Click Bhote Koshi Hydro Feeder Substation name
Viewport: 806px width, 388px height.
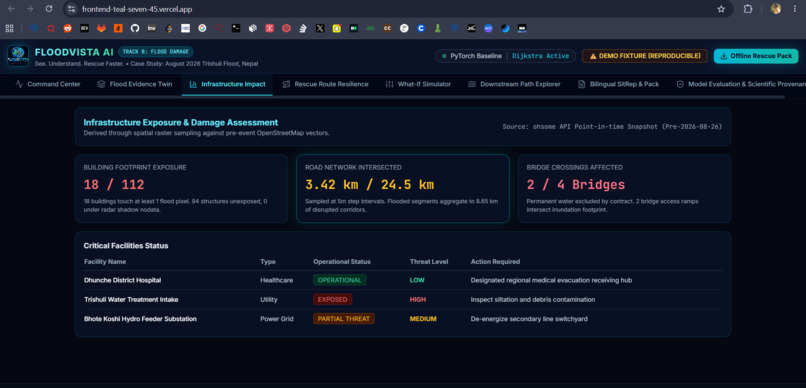(140, 319)
